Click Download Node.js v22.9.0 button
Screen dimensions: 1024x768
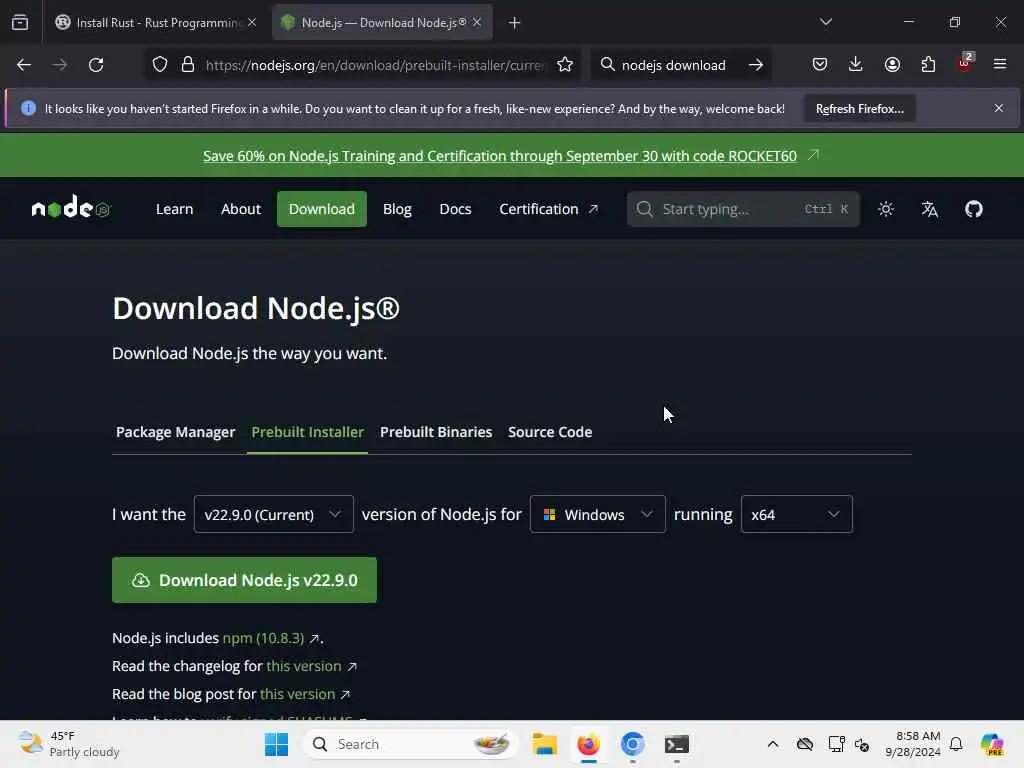[x=244, y=580]
